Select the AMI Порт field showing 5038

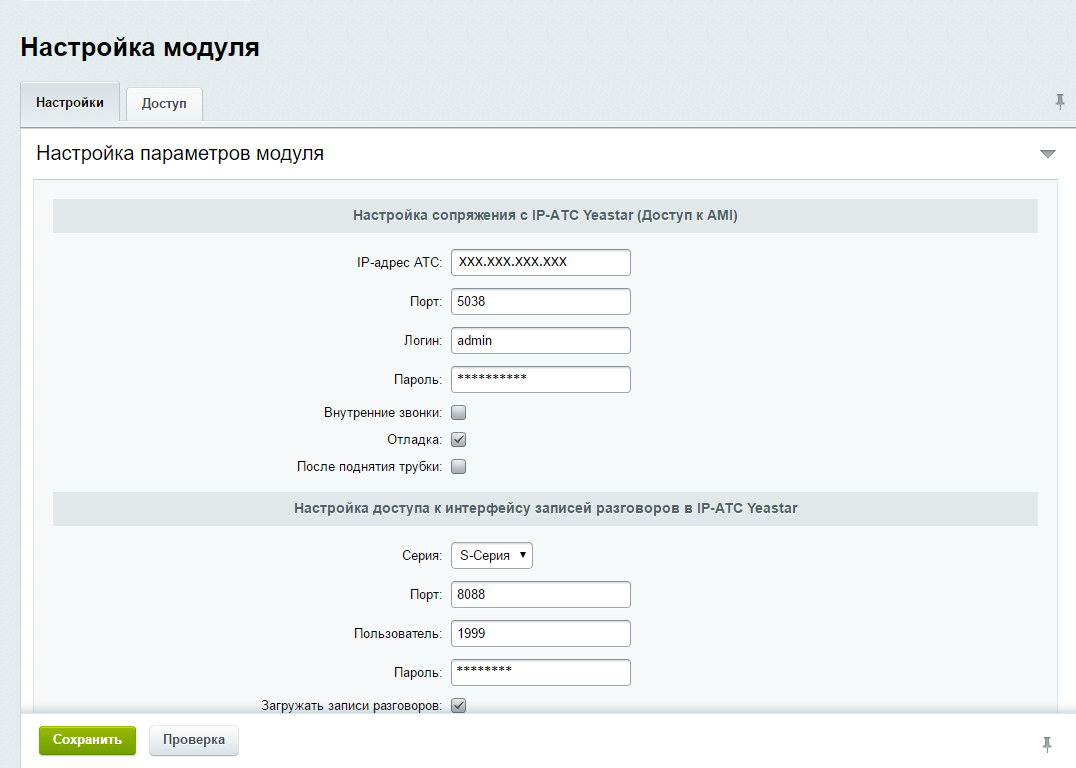point(540,301)
